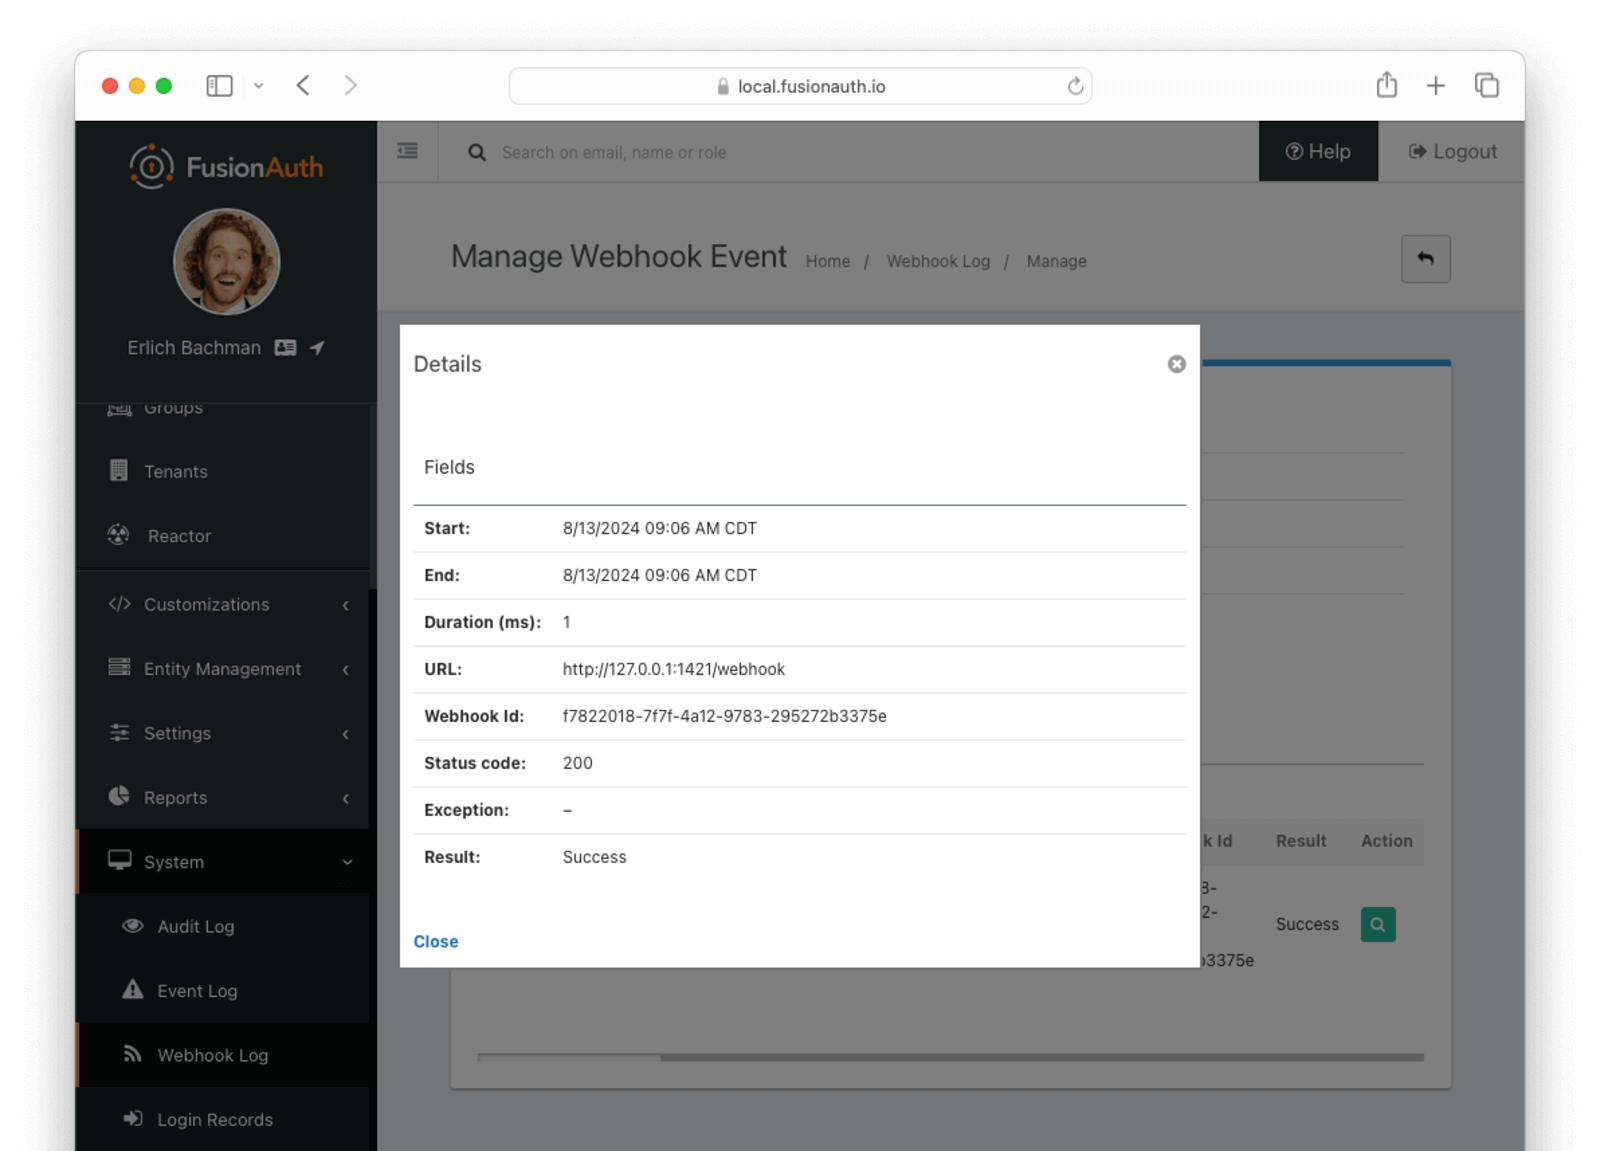Click the search magnifier icon
The height and width of the screenshot is (1151, 1600).
coord(477,152)
